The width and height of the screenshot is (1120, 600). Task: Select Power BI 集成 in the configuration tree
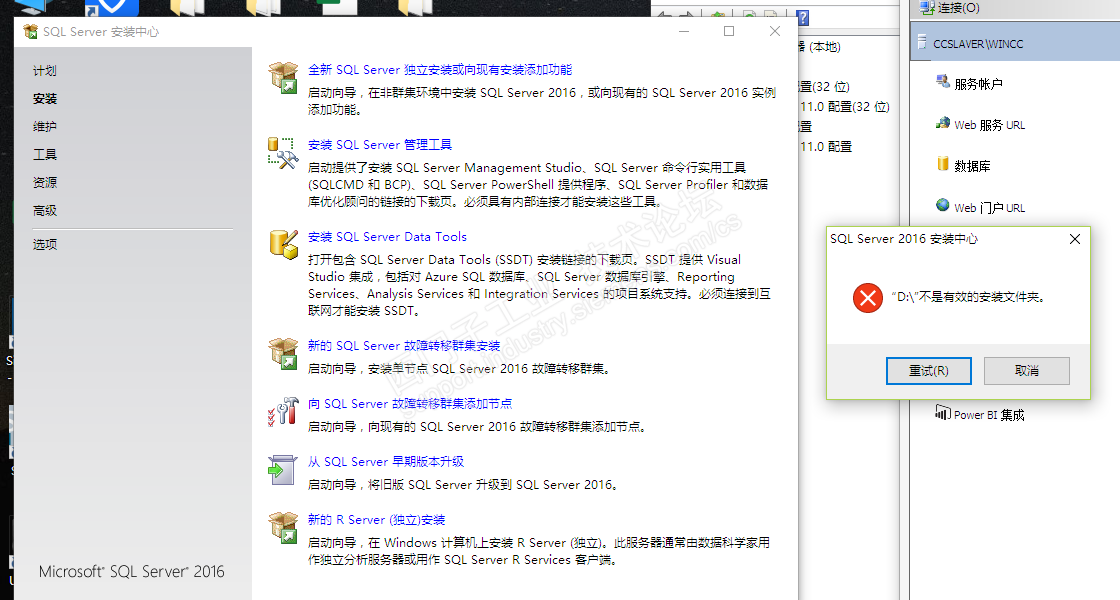click(989, 415)
